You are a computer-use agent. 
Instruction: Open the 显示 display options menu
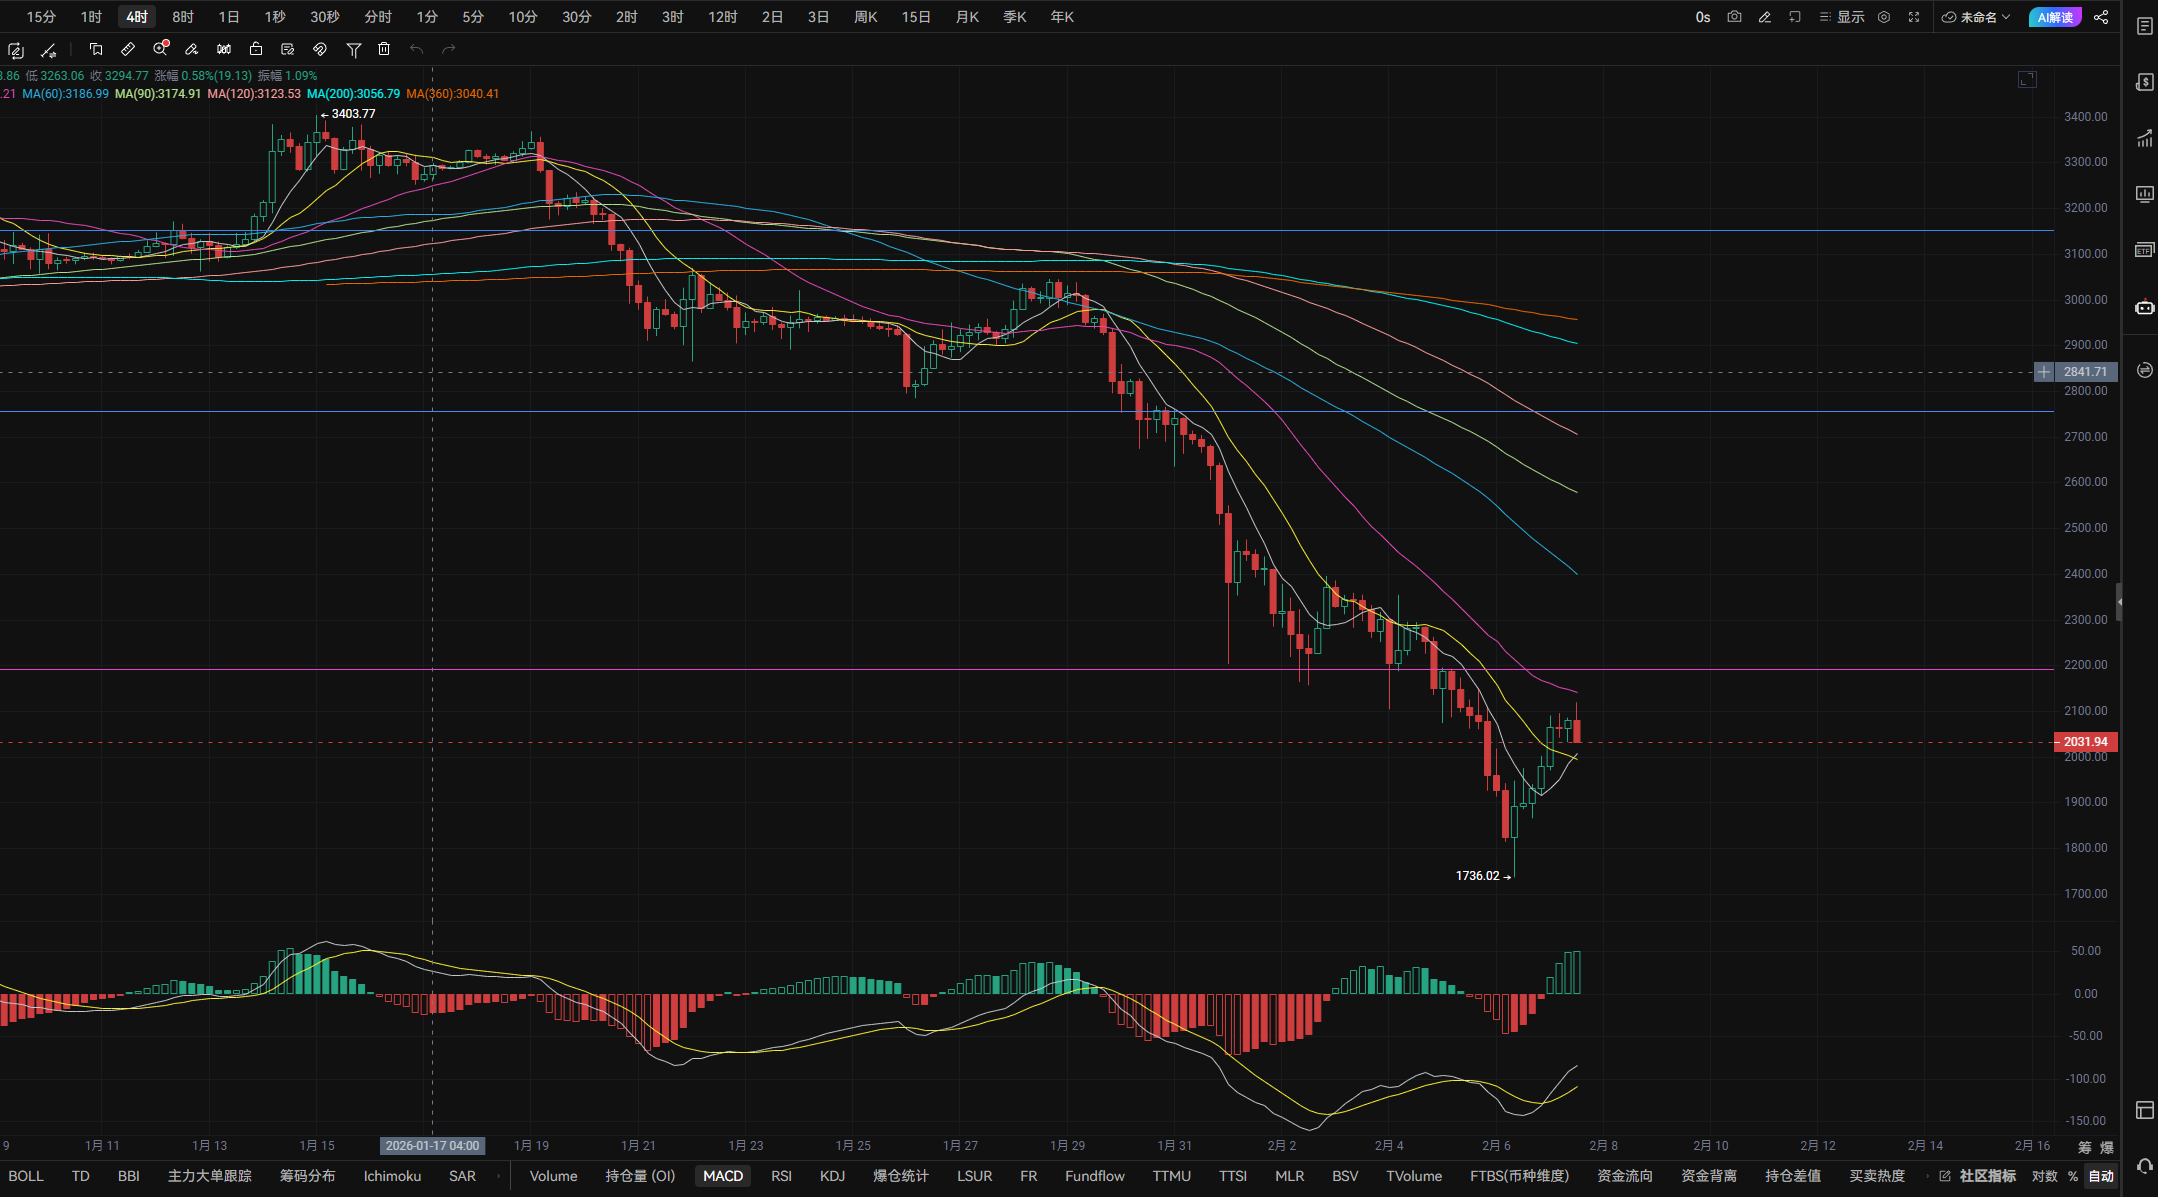point(1842,17)
